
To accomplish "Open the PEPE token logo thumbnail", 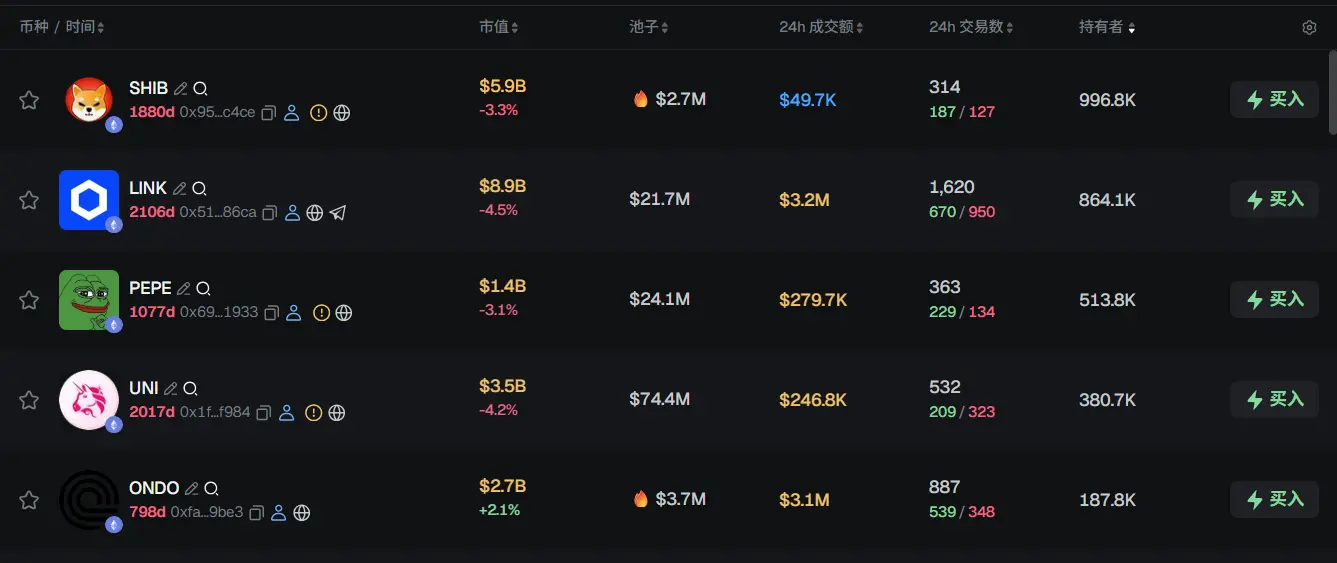I will (x=89, y=300).
